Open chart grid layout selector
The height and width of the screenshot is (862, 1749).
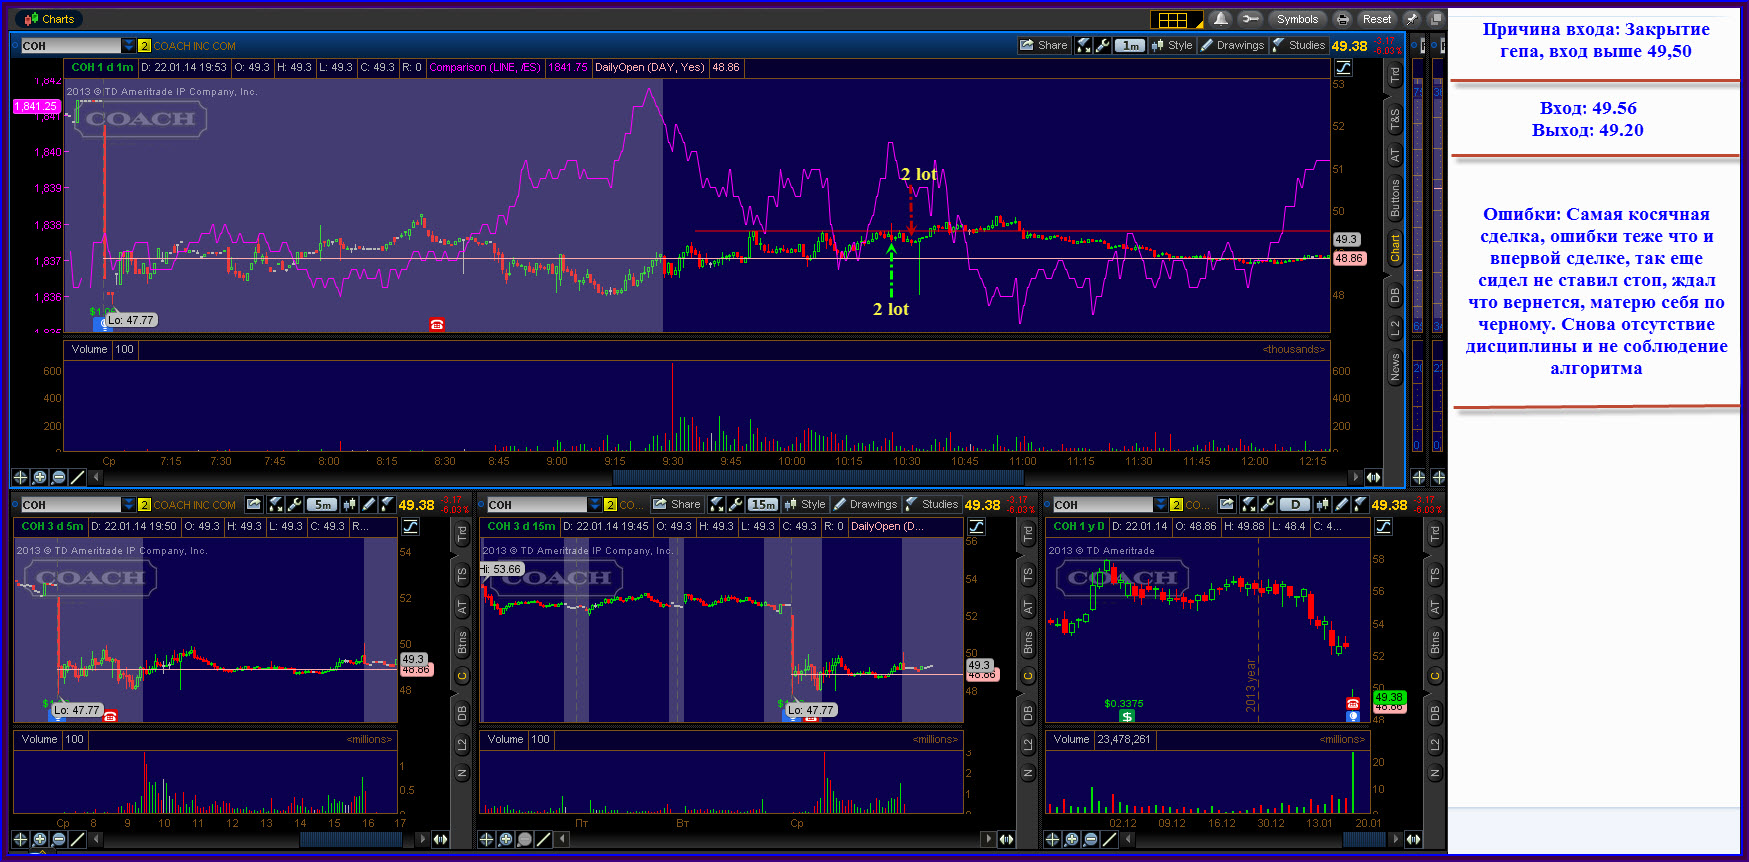[1176, 19]
